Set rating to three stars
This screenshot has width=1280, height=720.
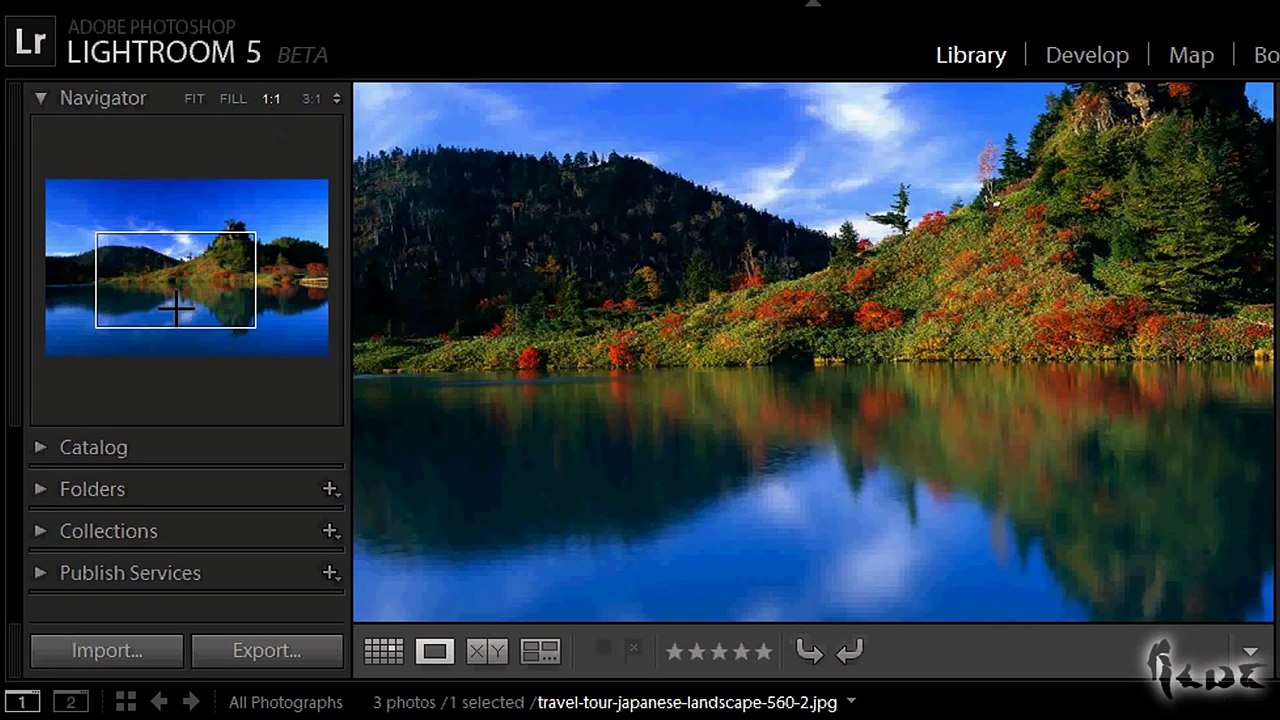(x=719, y=652)
